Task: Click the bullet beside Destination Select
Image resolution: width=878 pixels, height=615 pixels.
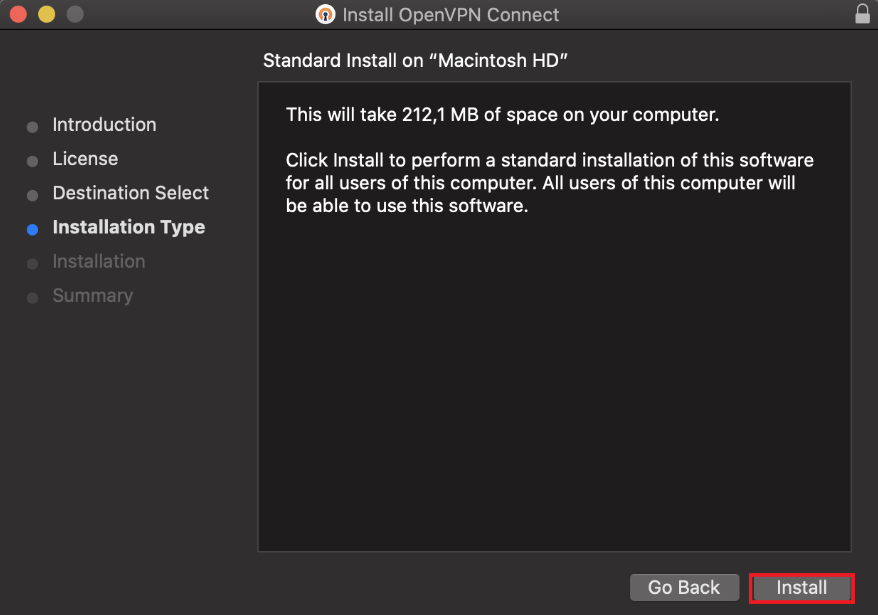Action: (x=32, y=195)
